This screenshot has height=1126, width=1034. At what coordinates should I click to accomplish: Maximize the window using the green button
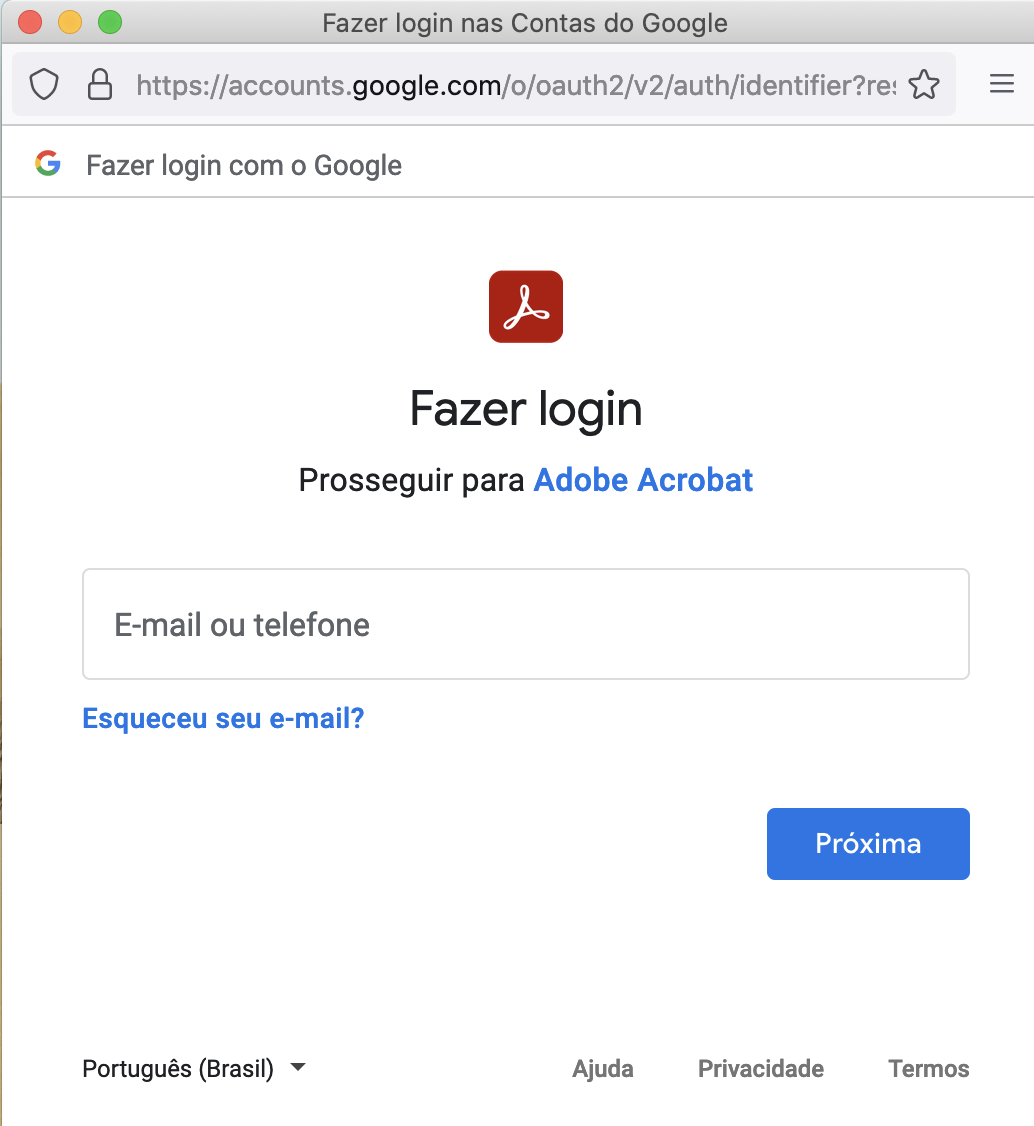pyautogui.click(x=109, y=22)
